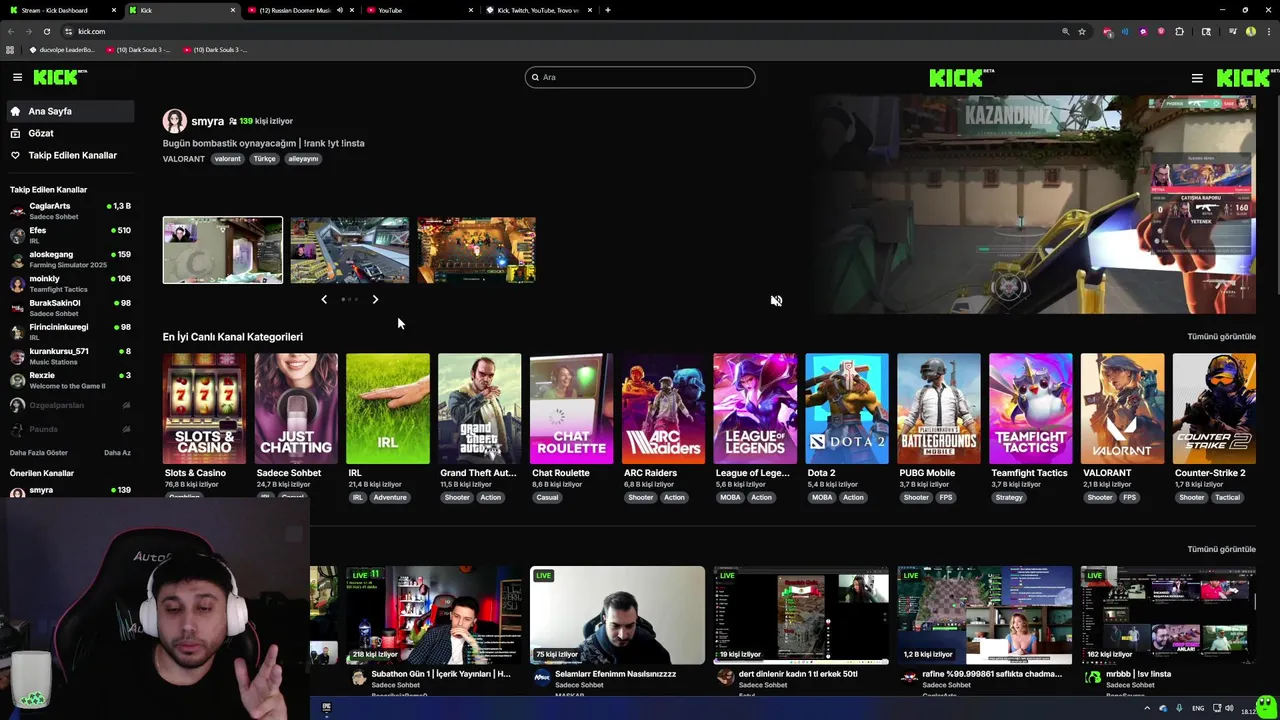Open the Dota 2 category card
The image size is (1280, 720).
tap(847, 408)
